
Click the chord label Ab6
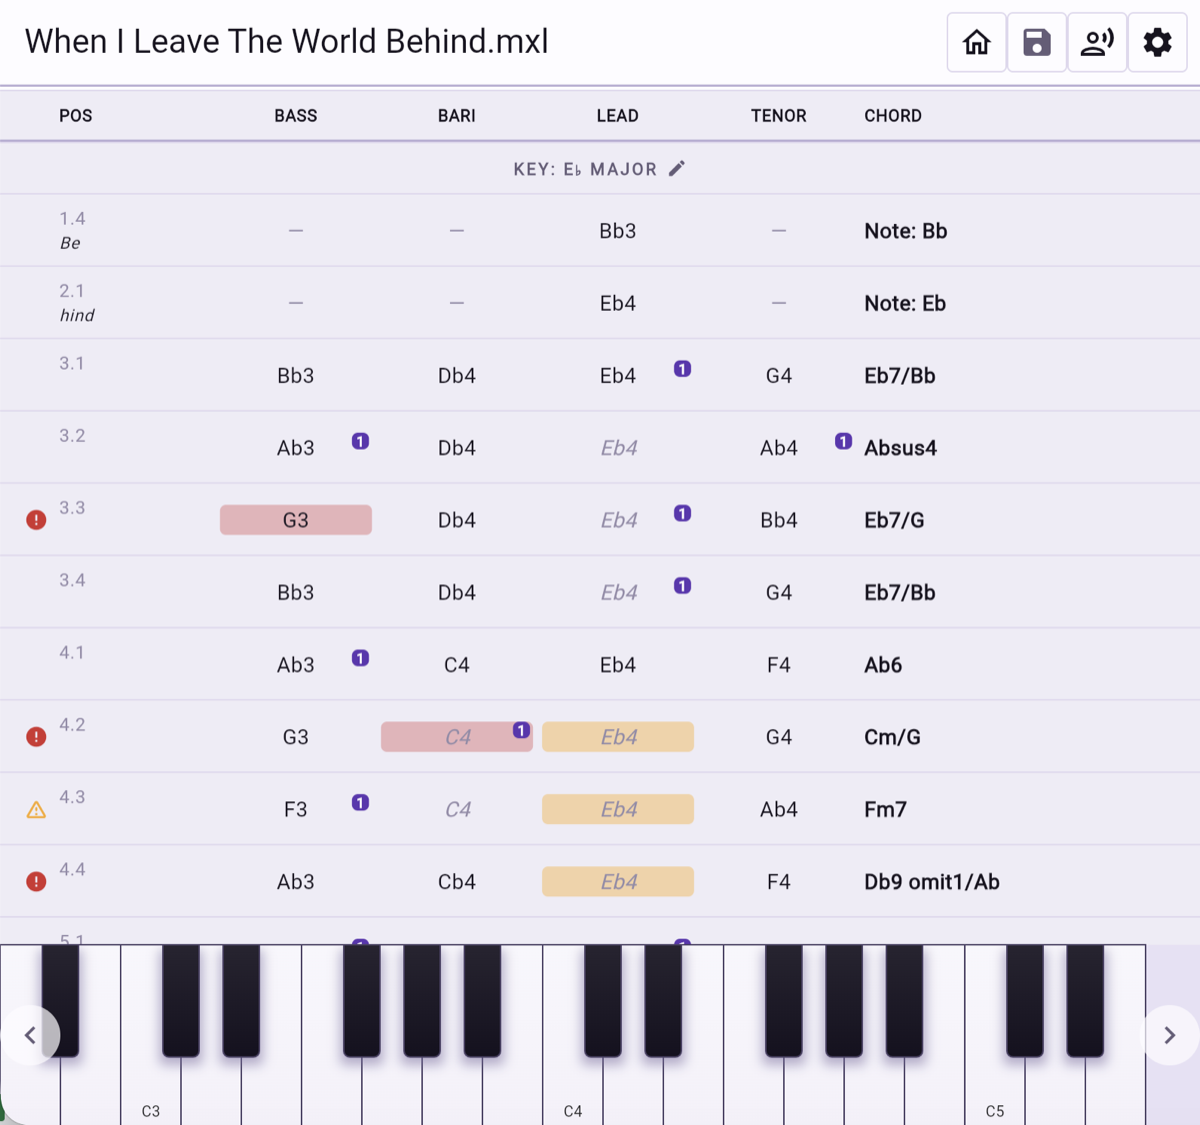click(883, 665)
